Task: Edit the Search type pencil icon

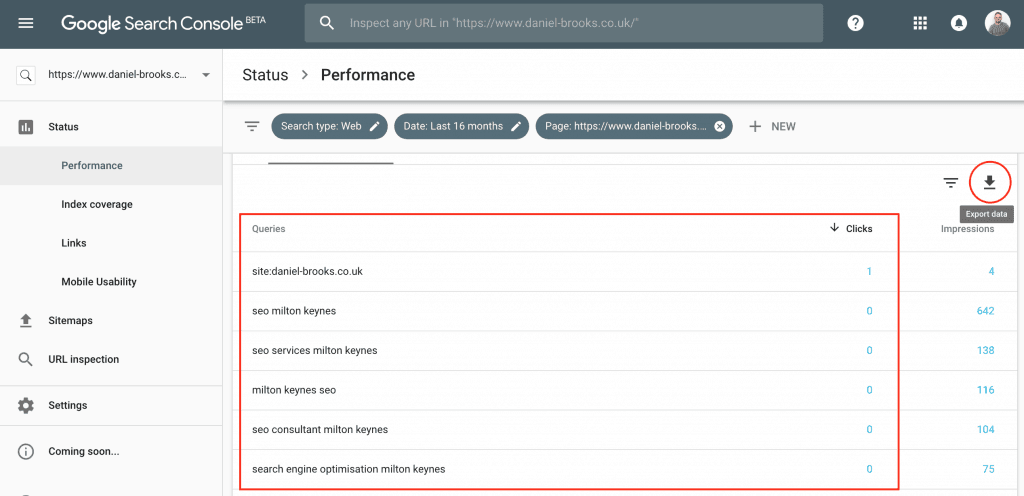Action: pyautogui.click(x=374, y=127)
